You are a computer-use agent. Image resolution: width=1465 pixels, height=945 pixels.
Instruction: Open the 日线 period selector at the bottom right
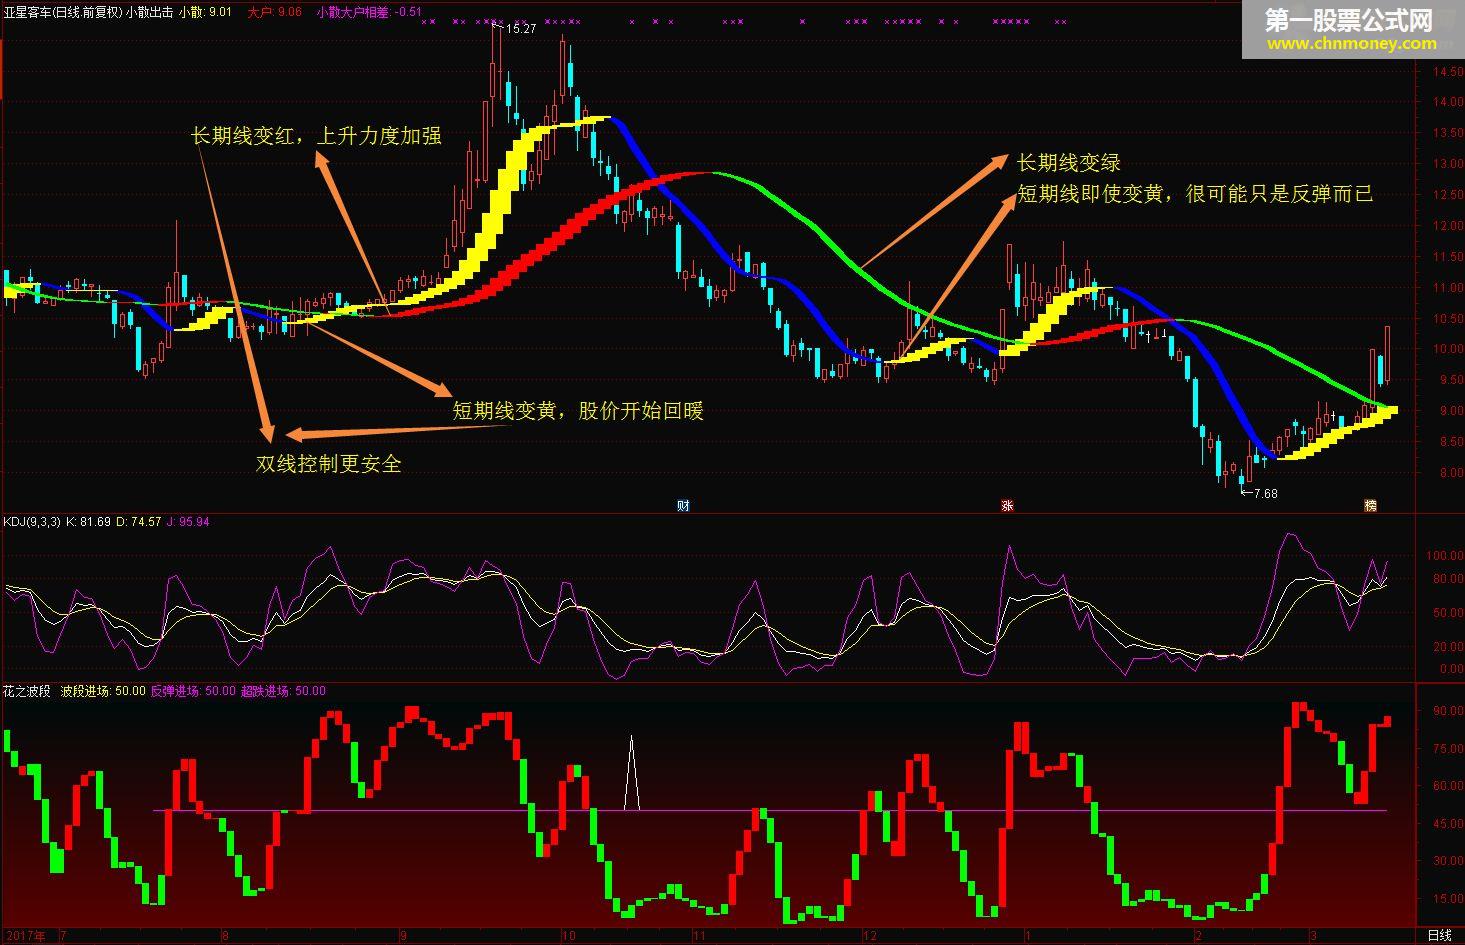[x=1439, y=935]
